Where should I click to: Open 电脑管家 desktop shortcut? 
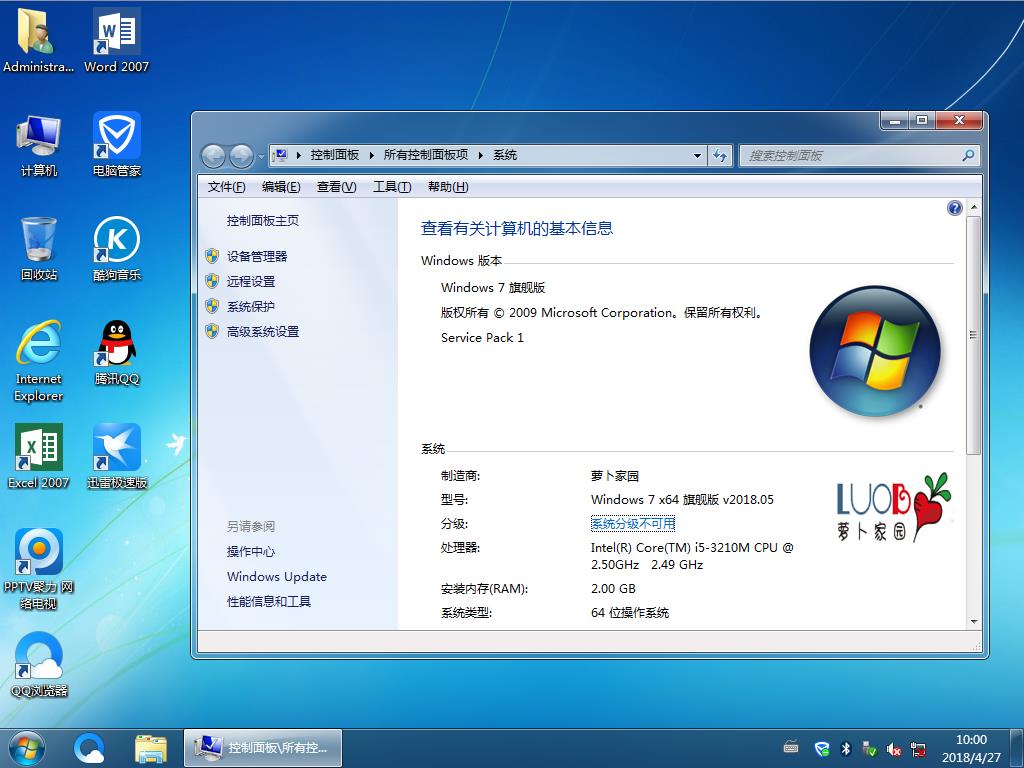(x=117, y=144)
